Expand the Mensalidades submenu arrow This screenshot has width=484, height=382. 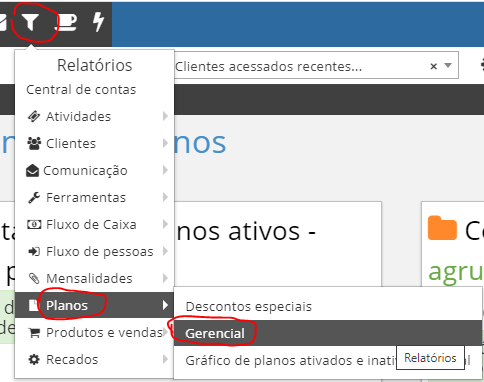[x=165, y=278]
